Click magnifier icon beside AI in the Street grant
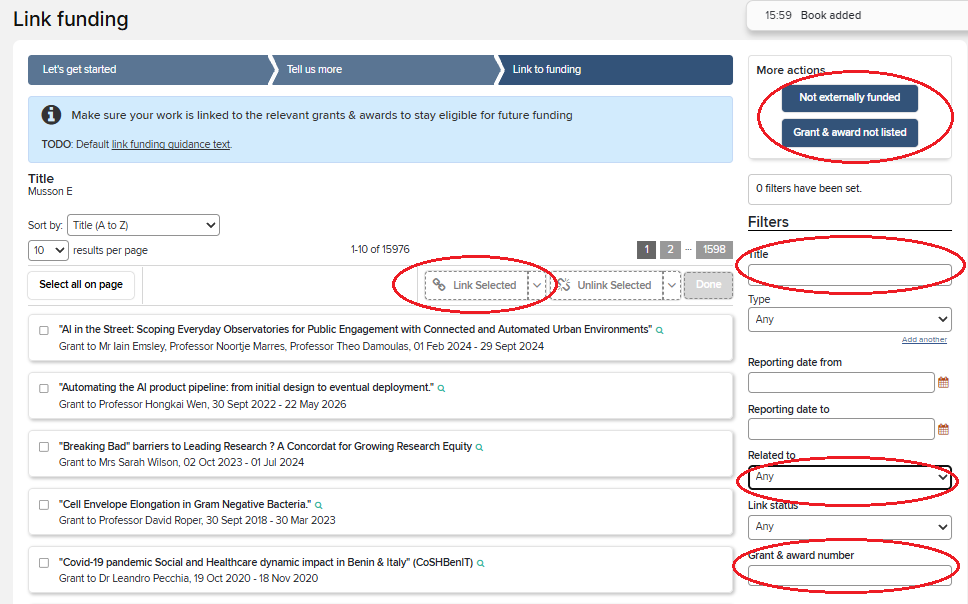 (x=659, y=330)
